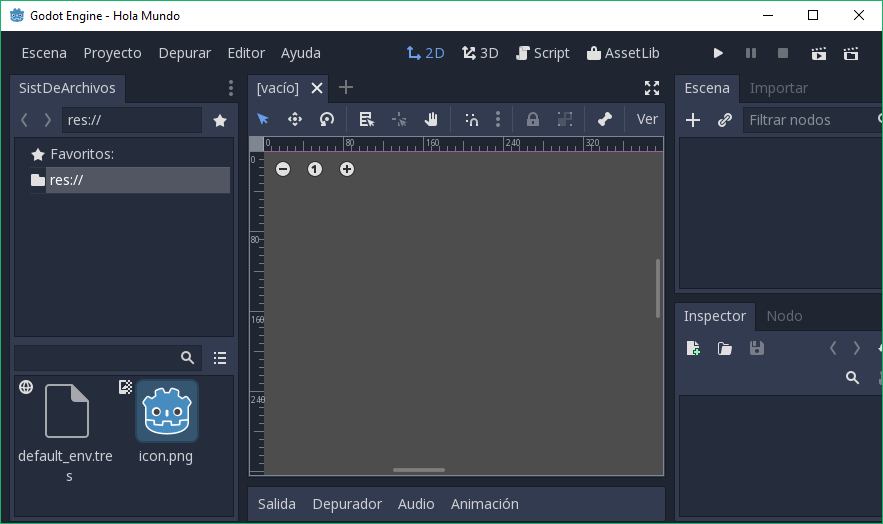Zoom in the viewport with plus button
This screenshot has width=883, height=524.
pos(347,169)
